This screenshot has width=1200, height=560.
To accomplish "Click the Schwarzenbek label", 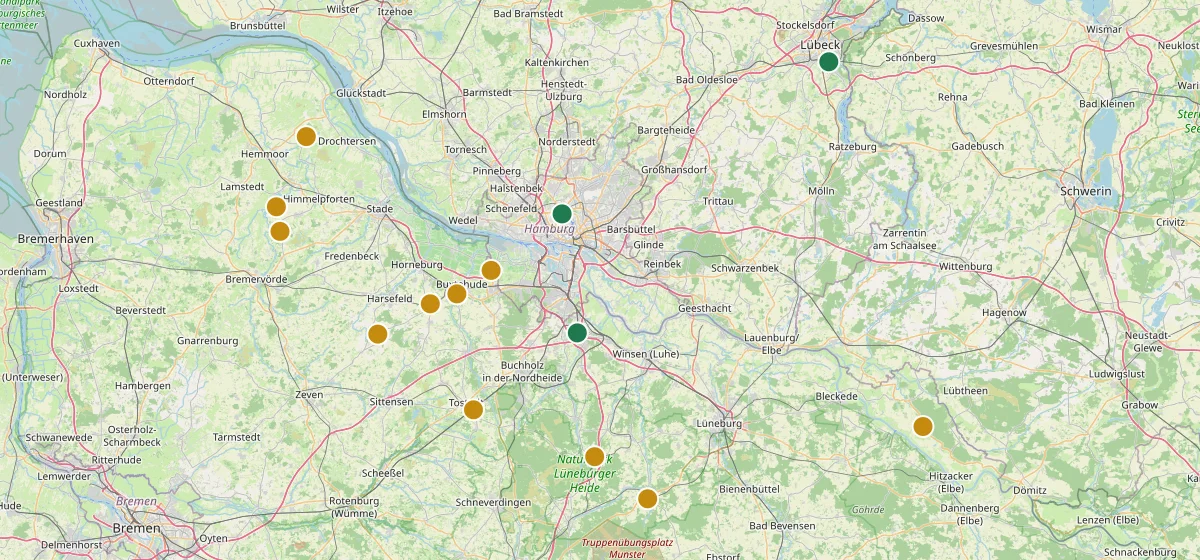I will tap(746, 269).
